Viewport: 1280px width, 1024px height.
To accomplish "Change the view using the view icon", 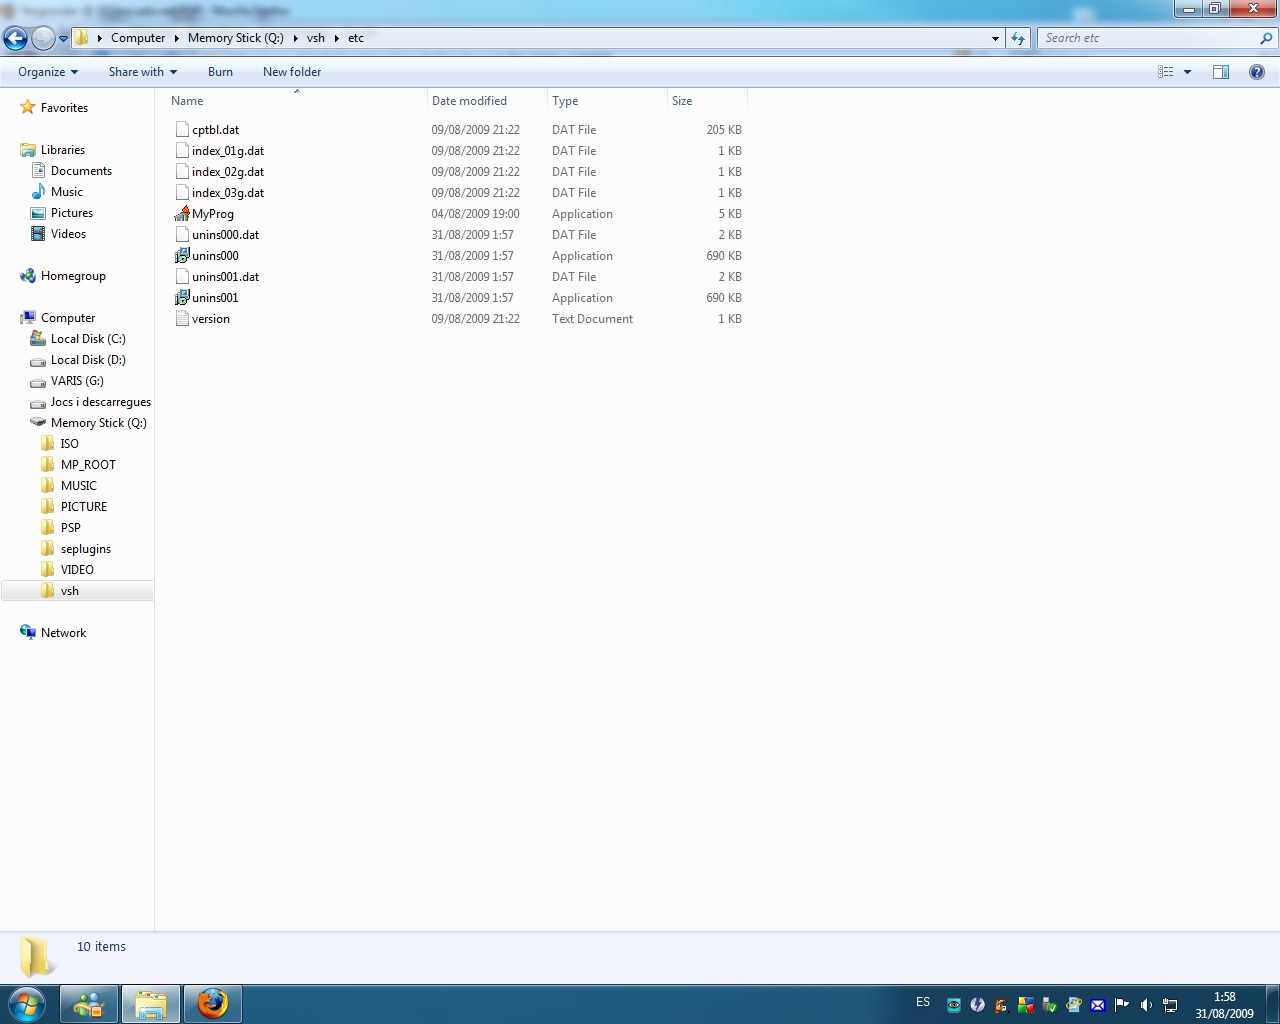I will tap(1165, 72).
